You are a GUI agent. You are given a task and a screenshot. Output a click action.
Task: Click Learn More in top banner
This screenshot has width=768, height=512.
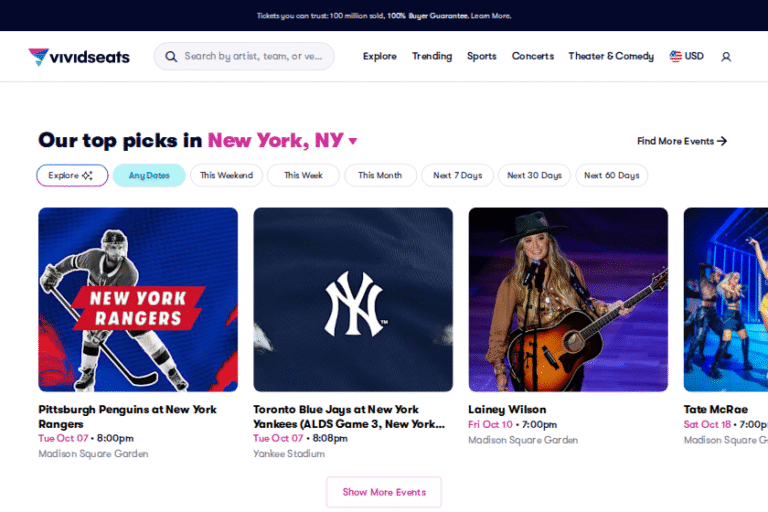491,16
